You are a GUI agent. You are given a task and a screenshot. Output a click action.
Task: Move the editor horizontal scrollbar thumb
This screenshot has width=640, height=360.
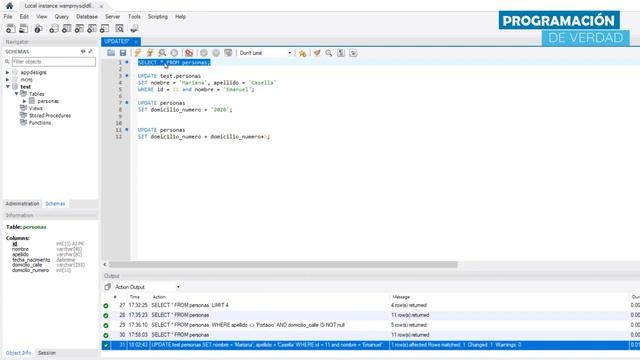(x=283, y=264)
